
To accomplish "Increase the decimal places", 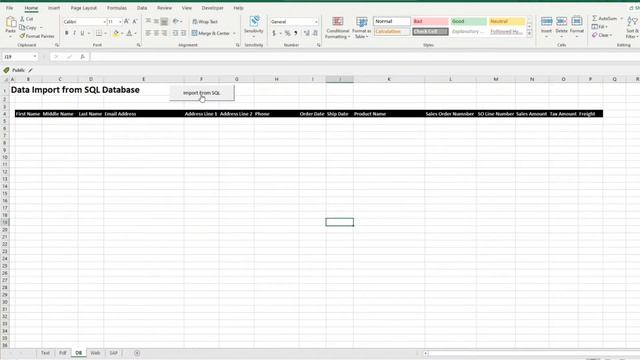I will tap(307, 33).
